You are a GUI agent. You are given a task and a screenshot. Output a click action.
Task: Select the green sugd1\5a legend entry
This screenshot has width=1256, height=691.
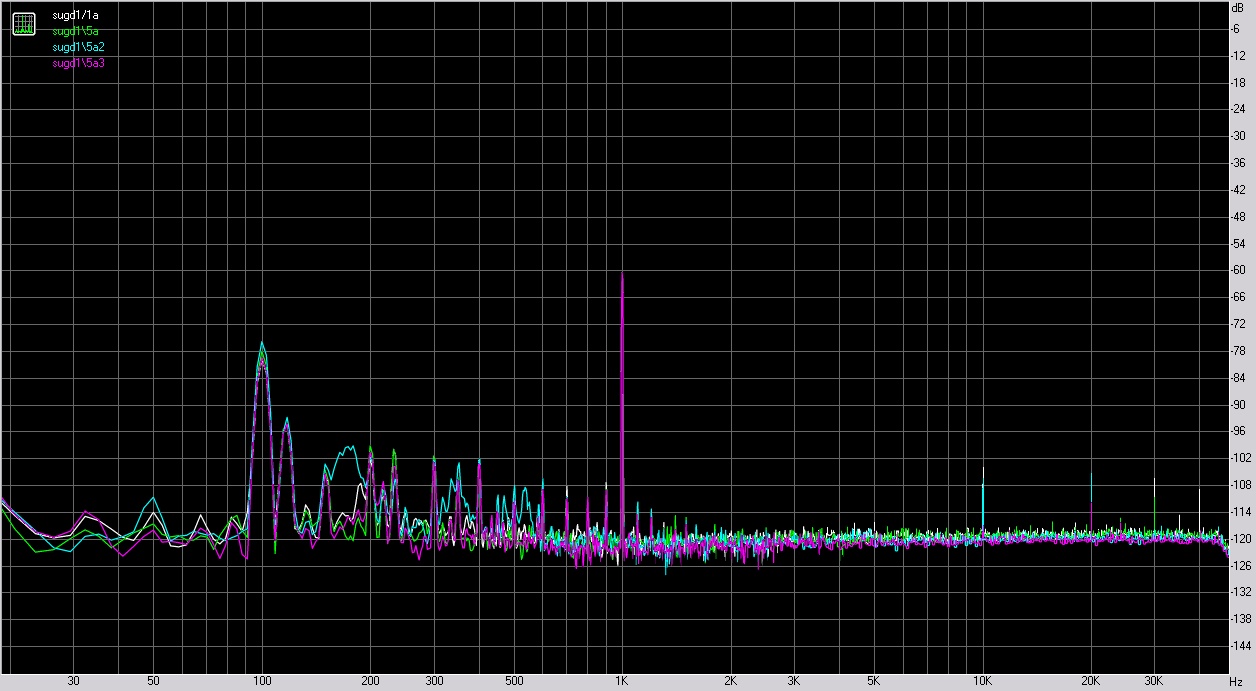tap(74, 31)
